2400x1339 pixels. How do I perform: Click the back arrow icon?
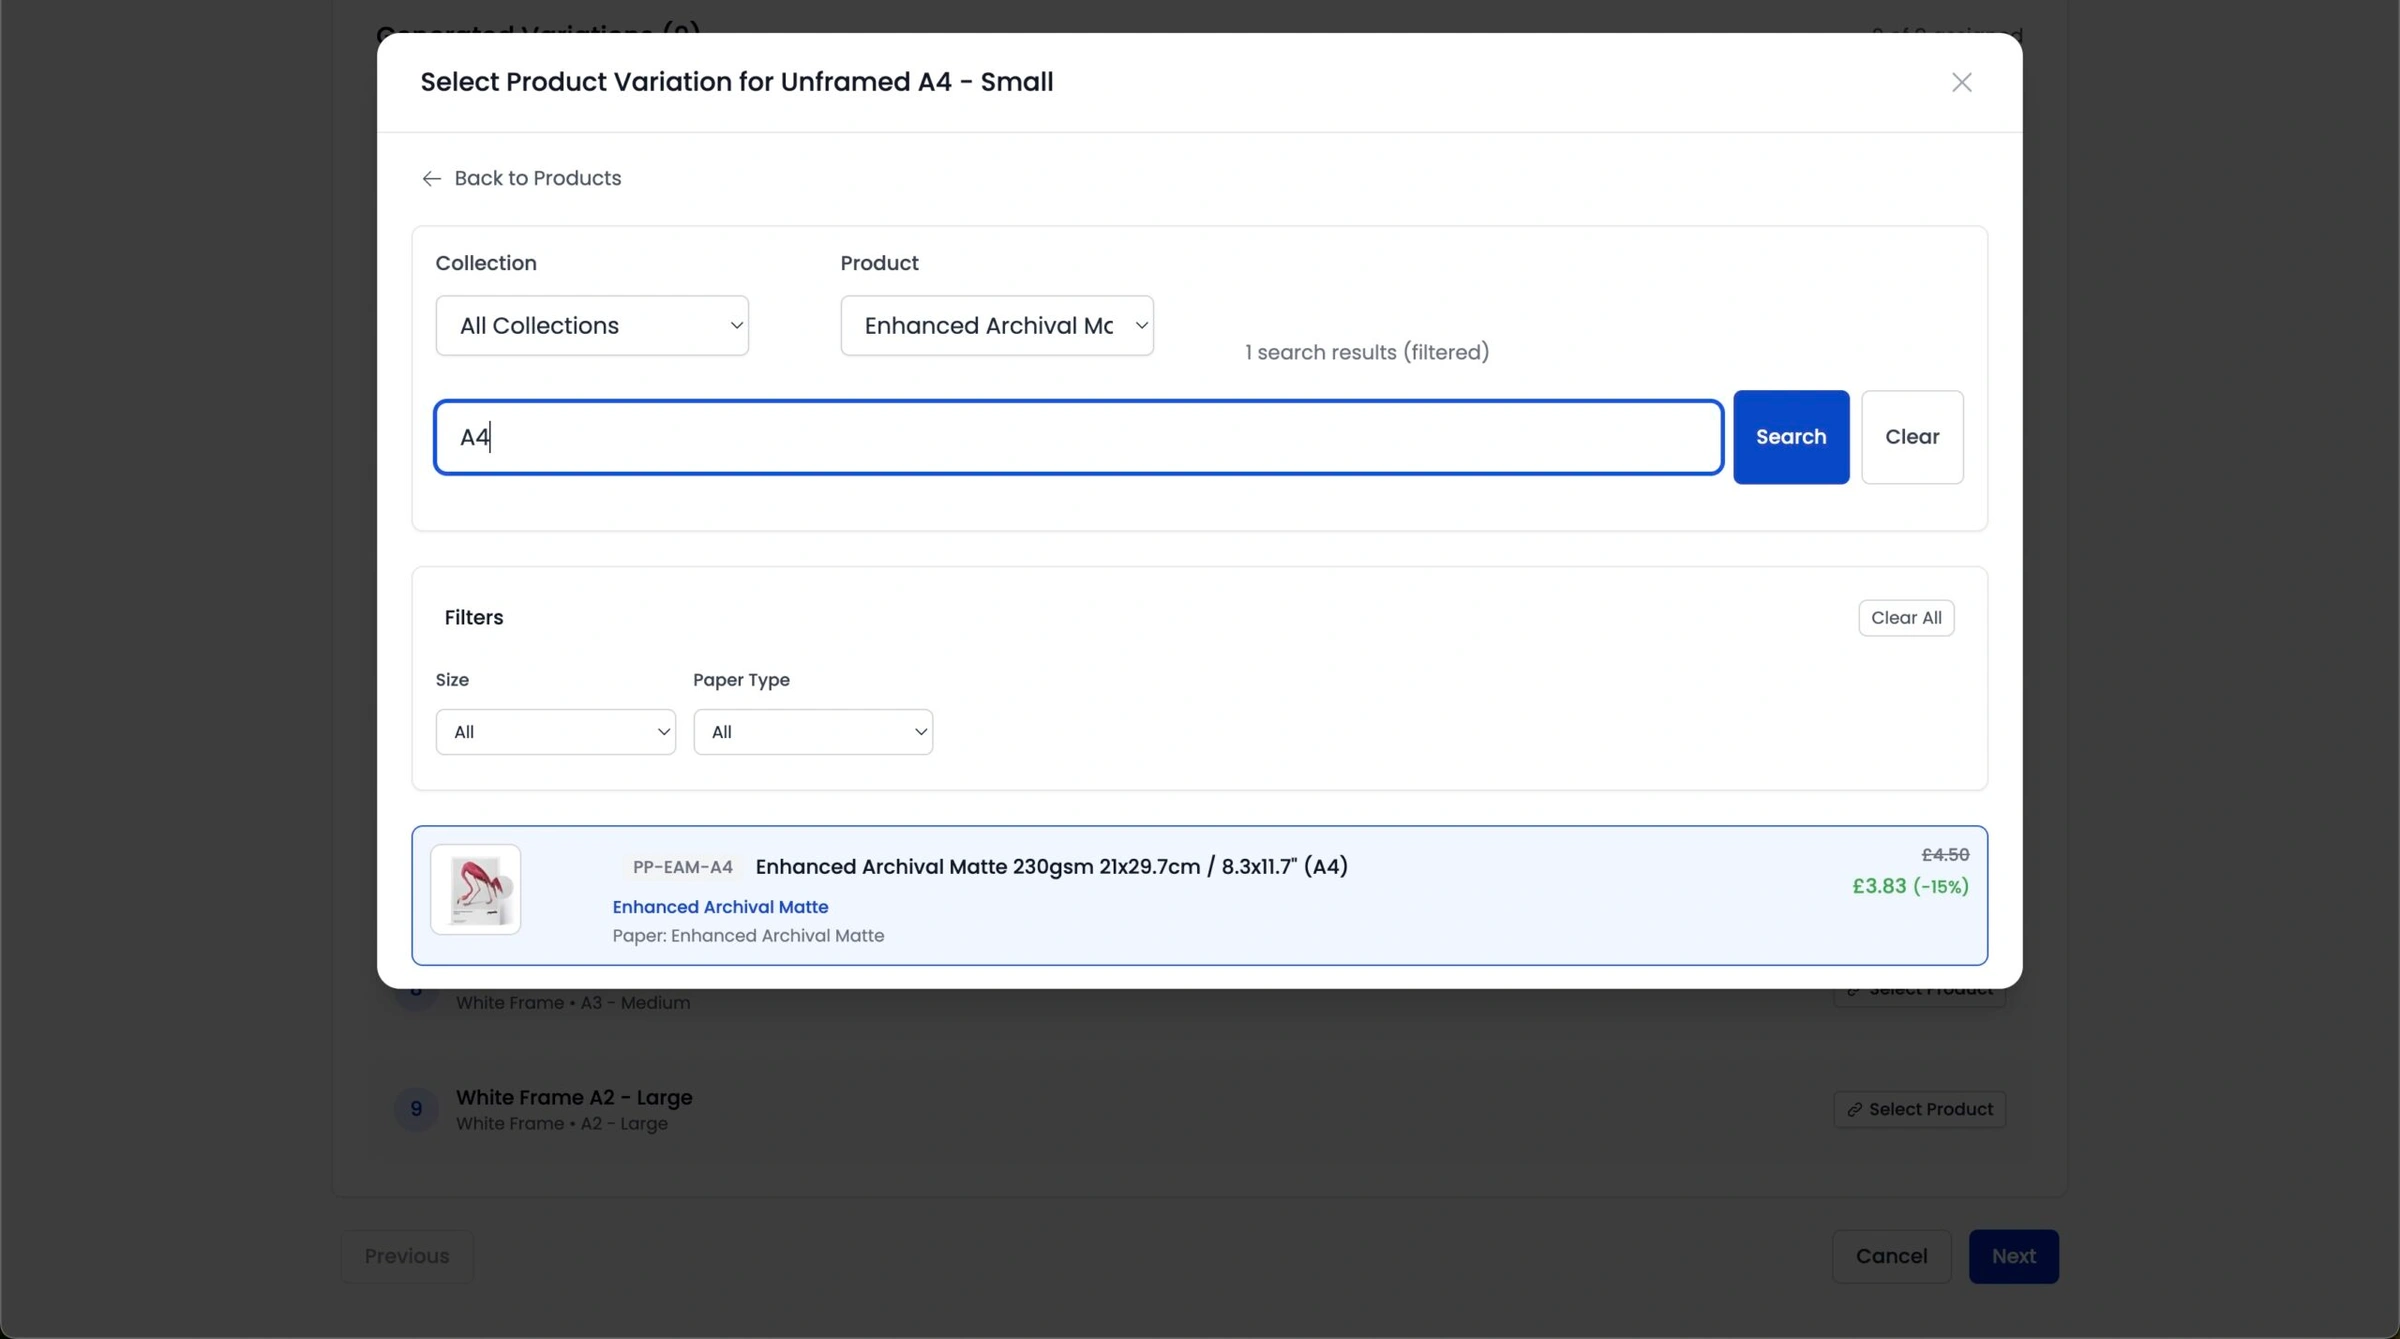click(x=431, y=178)
